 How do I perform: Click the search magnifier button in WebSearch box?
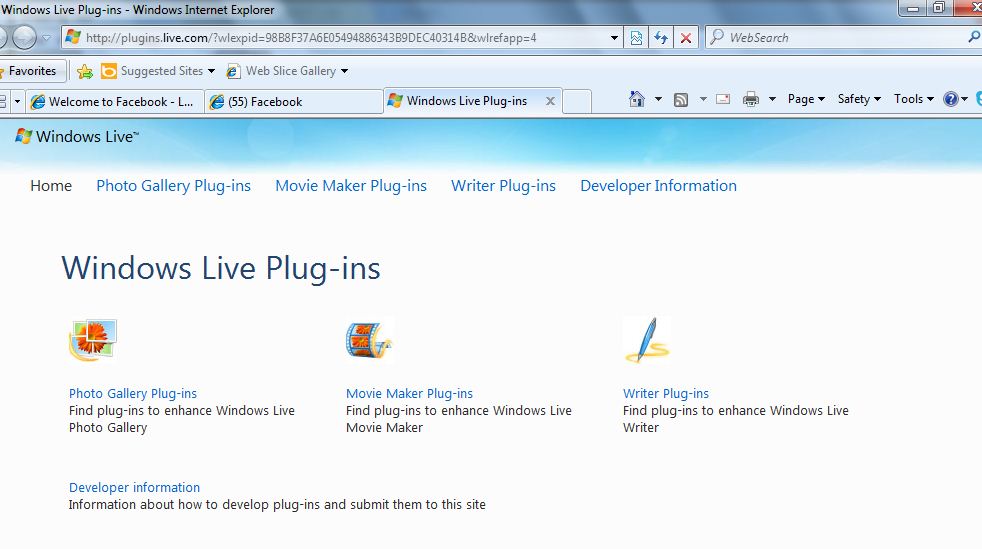point(974,38)
